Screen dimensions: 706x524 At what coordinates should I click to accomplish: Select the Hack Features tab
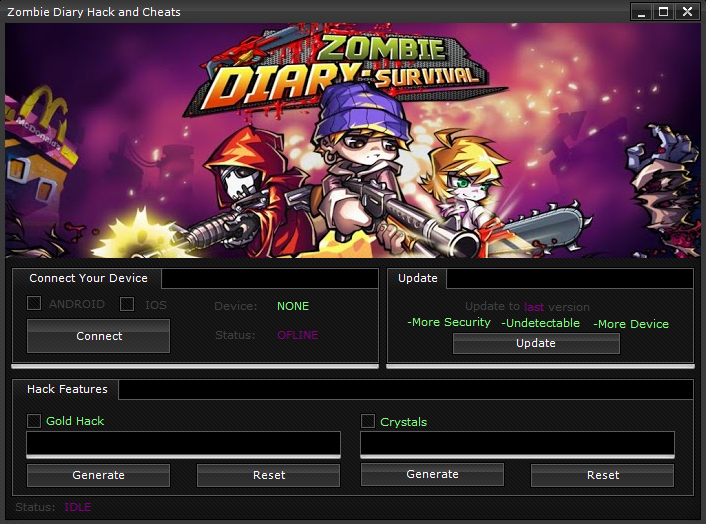pyautogui.click(x=67, y=389)
